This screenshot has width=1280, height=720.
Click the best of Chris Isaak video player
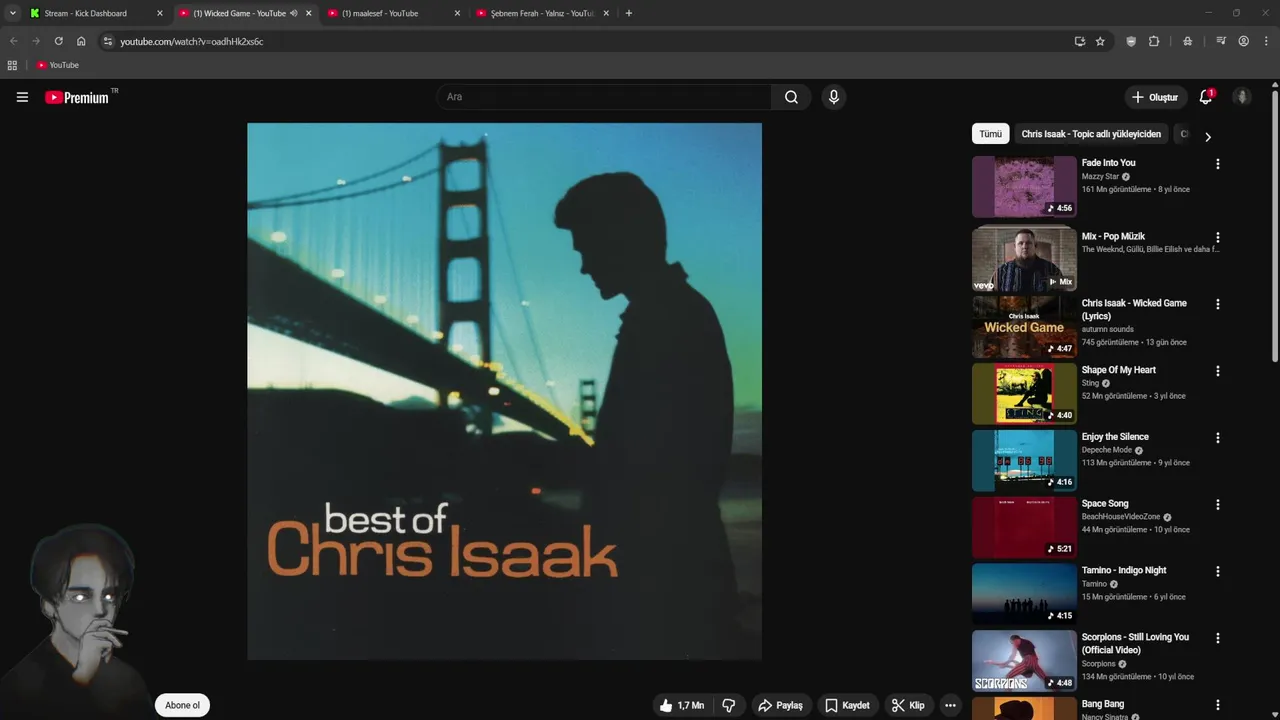click(504, 391)
